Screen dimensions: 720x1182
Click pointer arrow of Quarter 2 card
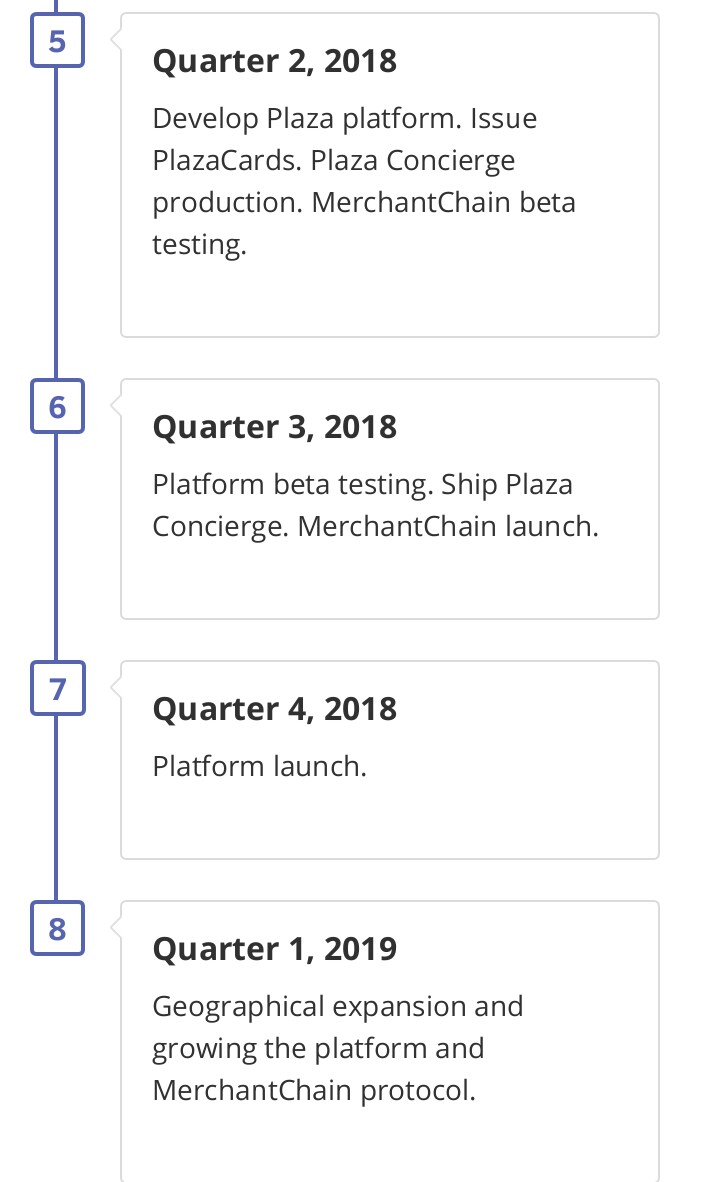(116, 39)
